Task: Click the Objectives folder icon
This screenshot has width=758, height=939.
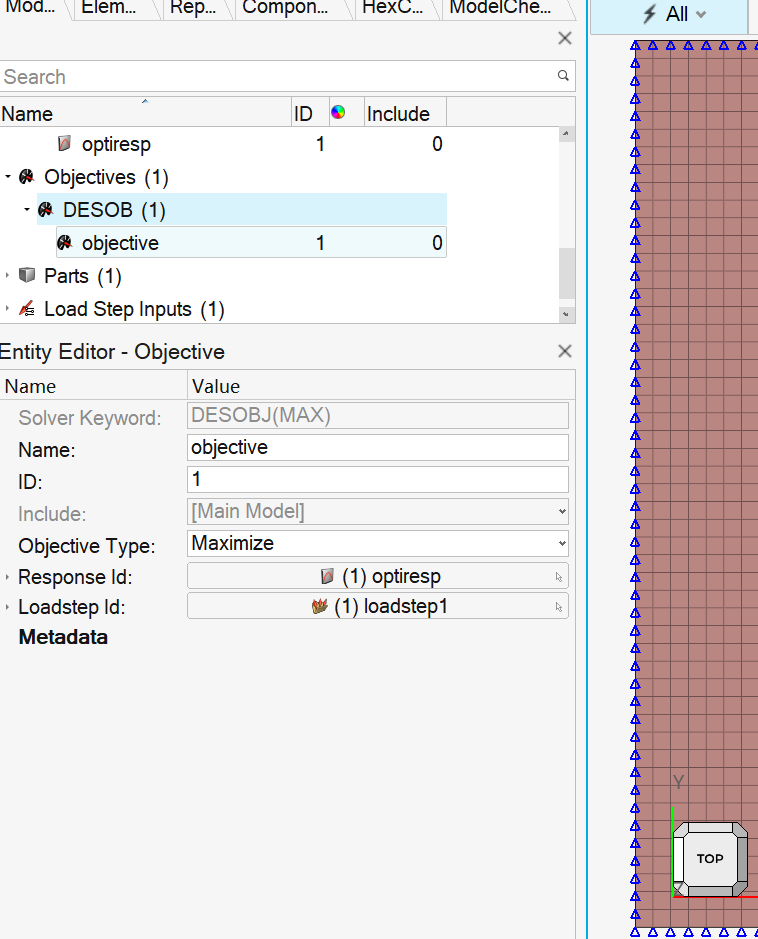Action: 27,176
